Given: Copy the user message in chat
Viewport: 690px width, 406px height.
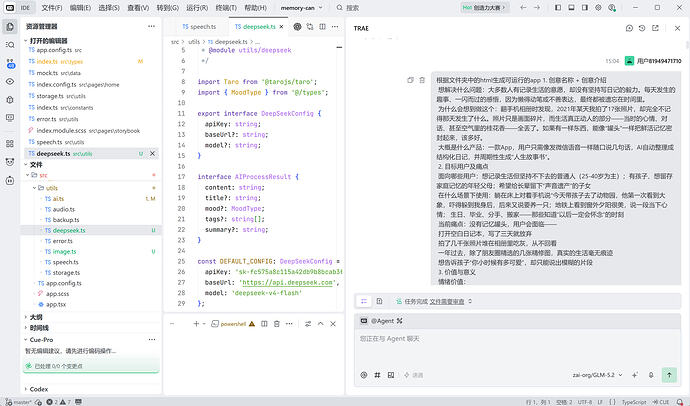Looking at the screenshot, I should point(410,80).
